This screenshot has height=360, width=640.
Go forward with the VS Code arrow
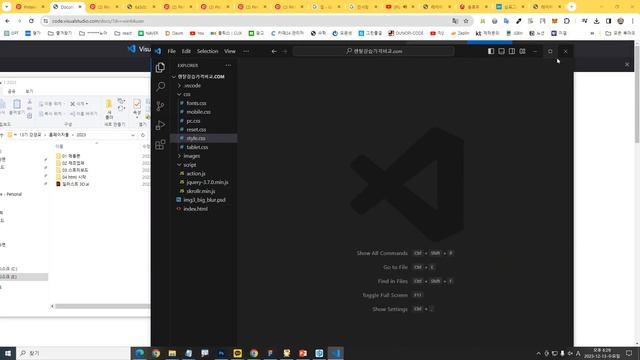[285, 51]
